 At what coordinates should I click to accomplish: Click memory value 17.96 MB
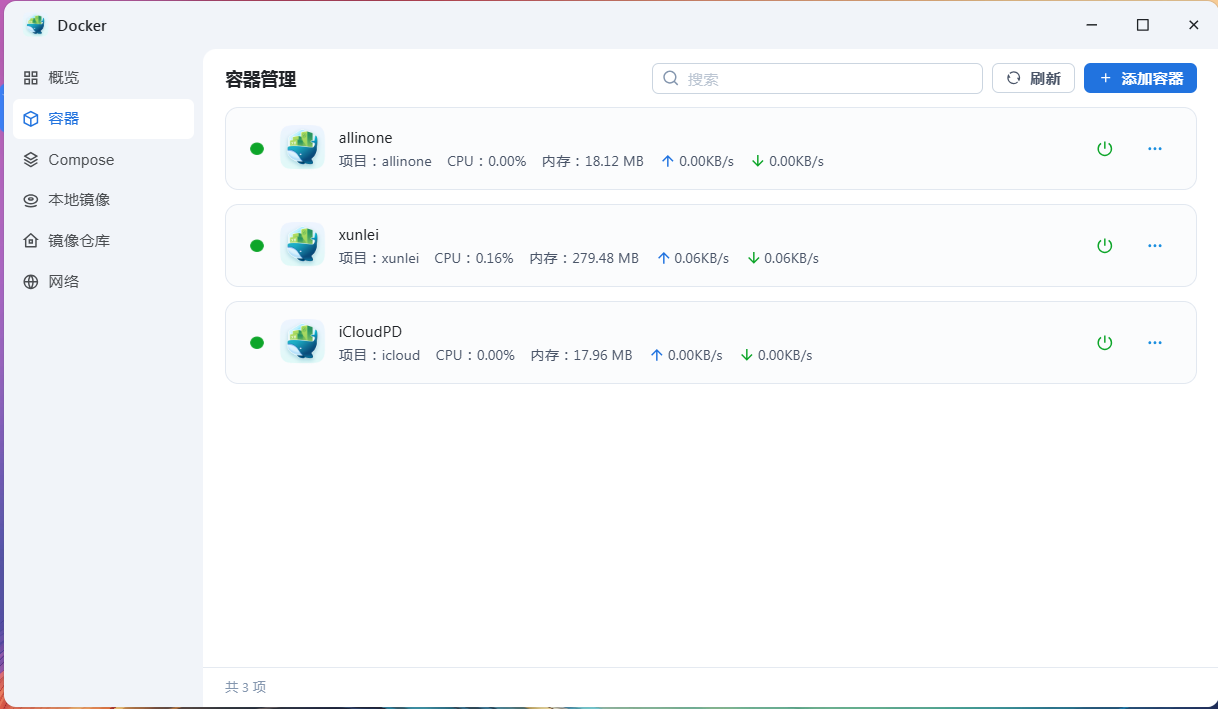603,355
